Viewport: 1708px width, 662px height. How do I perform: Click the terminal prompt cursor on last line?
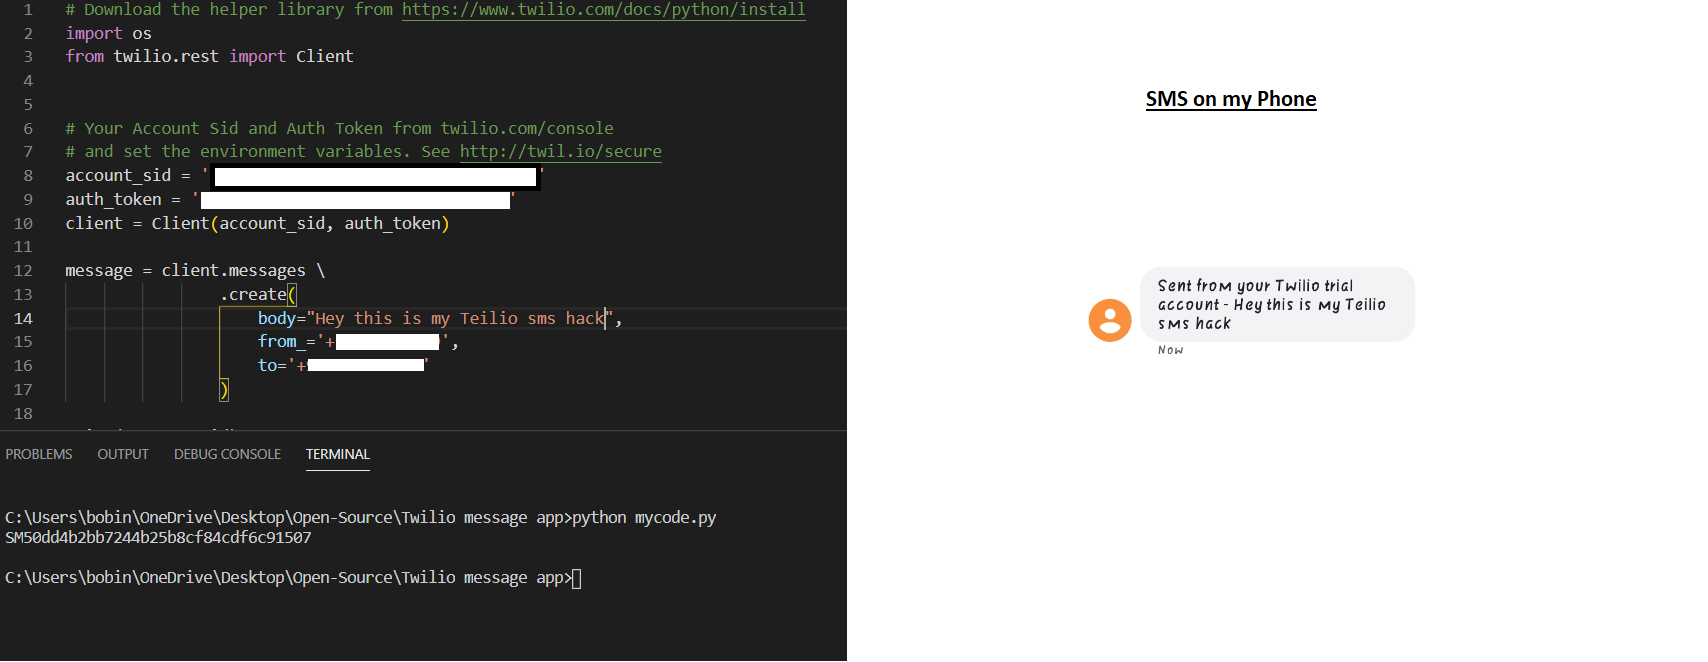[x=576, y=578]
